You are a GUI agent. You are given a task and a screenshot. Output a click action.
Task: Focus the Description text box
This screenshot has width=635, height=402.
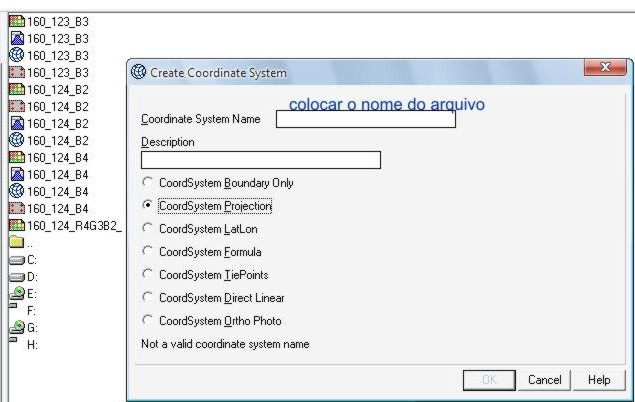click(x=261, y=160)
